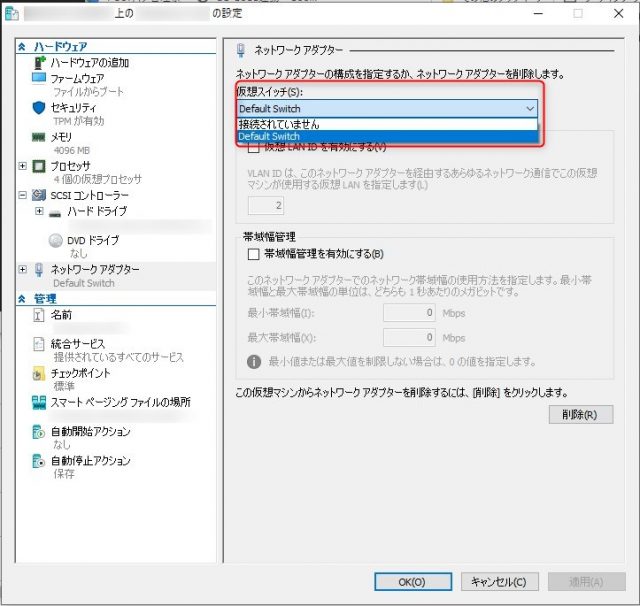Click the VLAN ID number field
640x606 pixels.
pos(266,205)
